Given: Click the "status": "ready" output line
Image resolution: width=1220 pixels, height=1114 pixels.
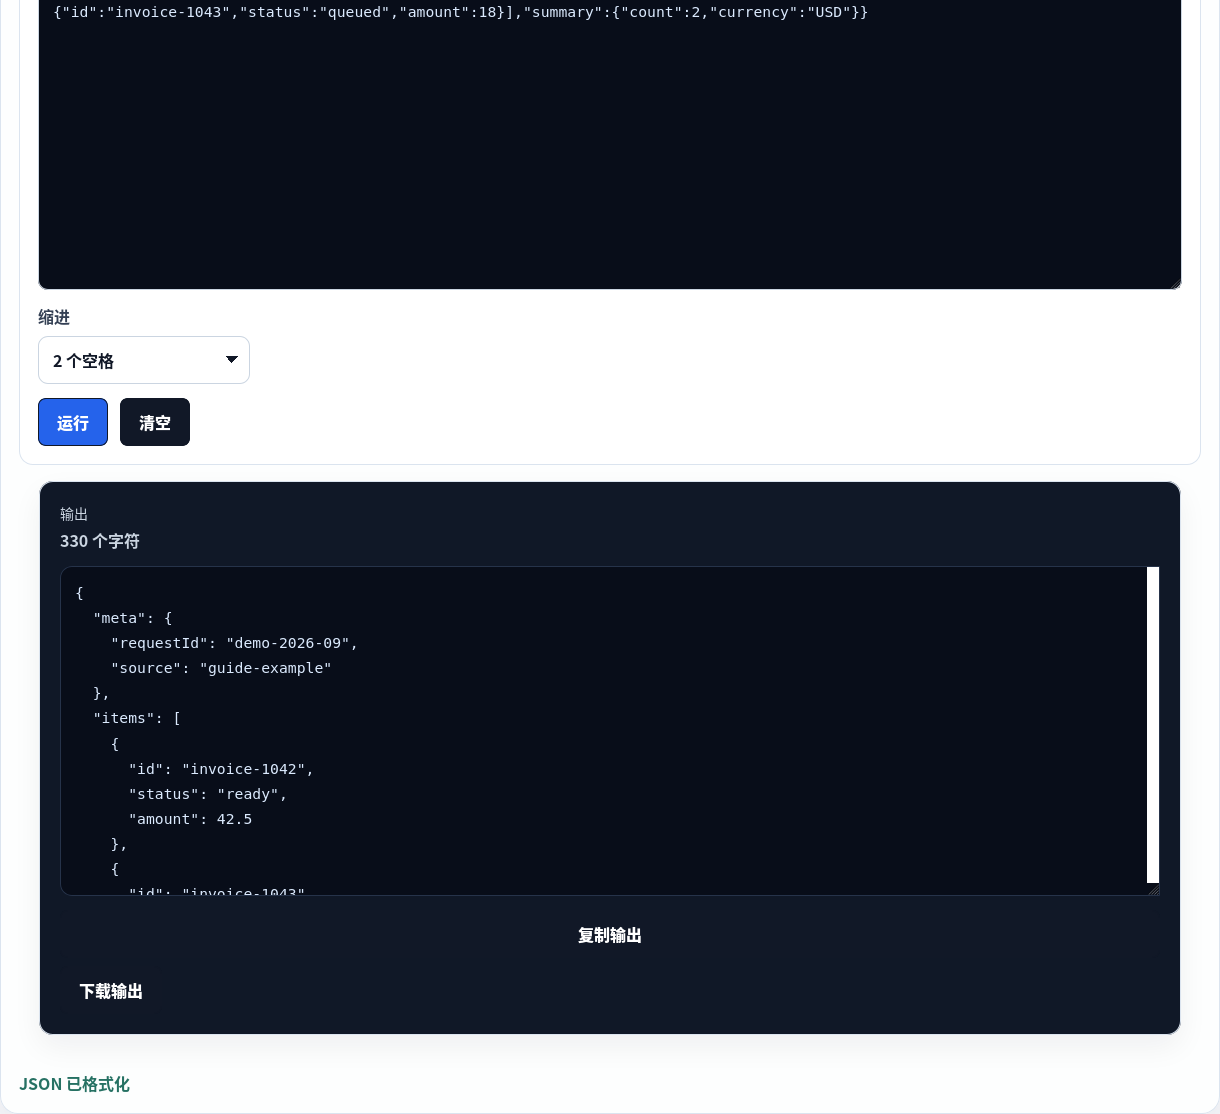Looking at the screenshot, I should click(x=208, y=794).
